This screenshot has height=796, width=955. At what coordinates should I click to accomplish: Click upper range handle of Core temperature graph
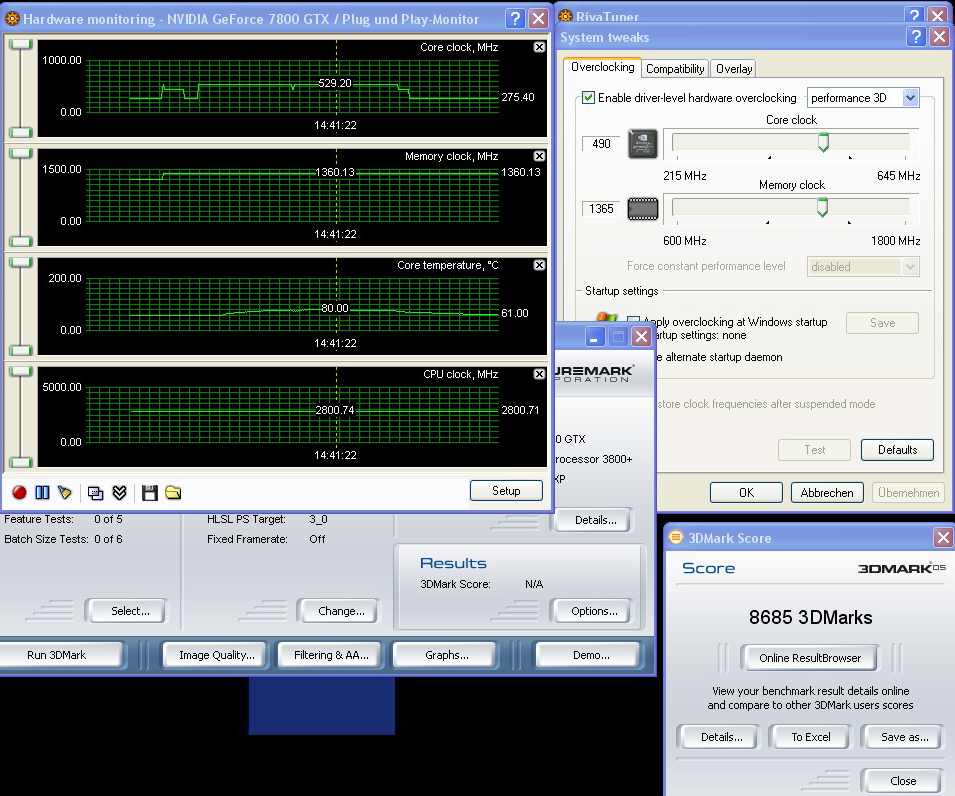(x=21, y=262)
